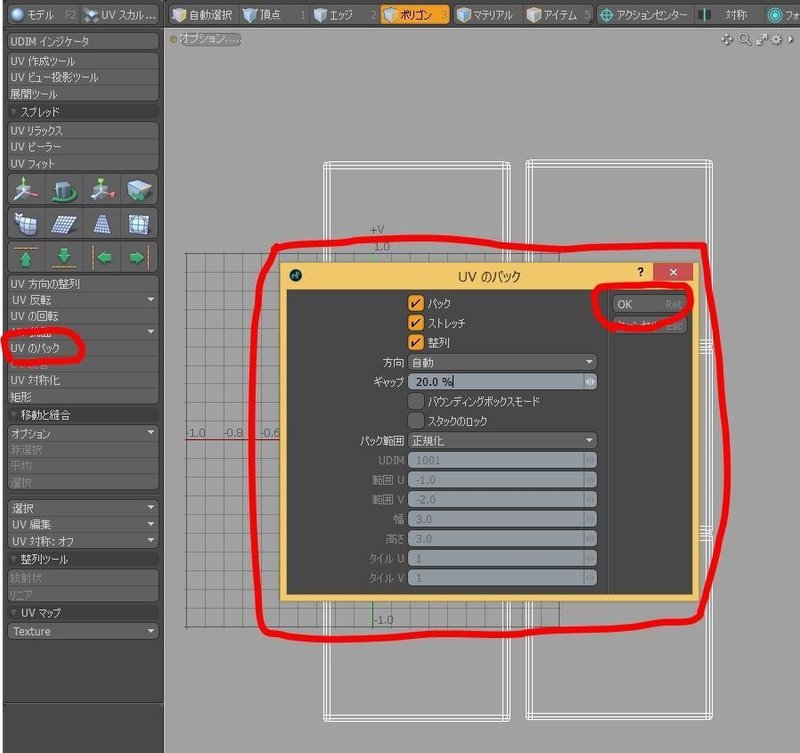800x753 pixels.
Task: Click the UV ピーラー button
Action: 83,147
